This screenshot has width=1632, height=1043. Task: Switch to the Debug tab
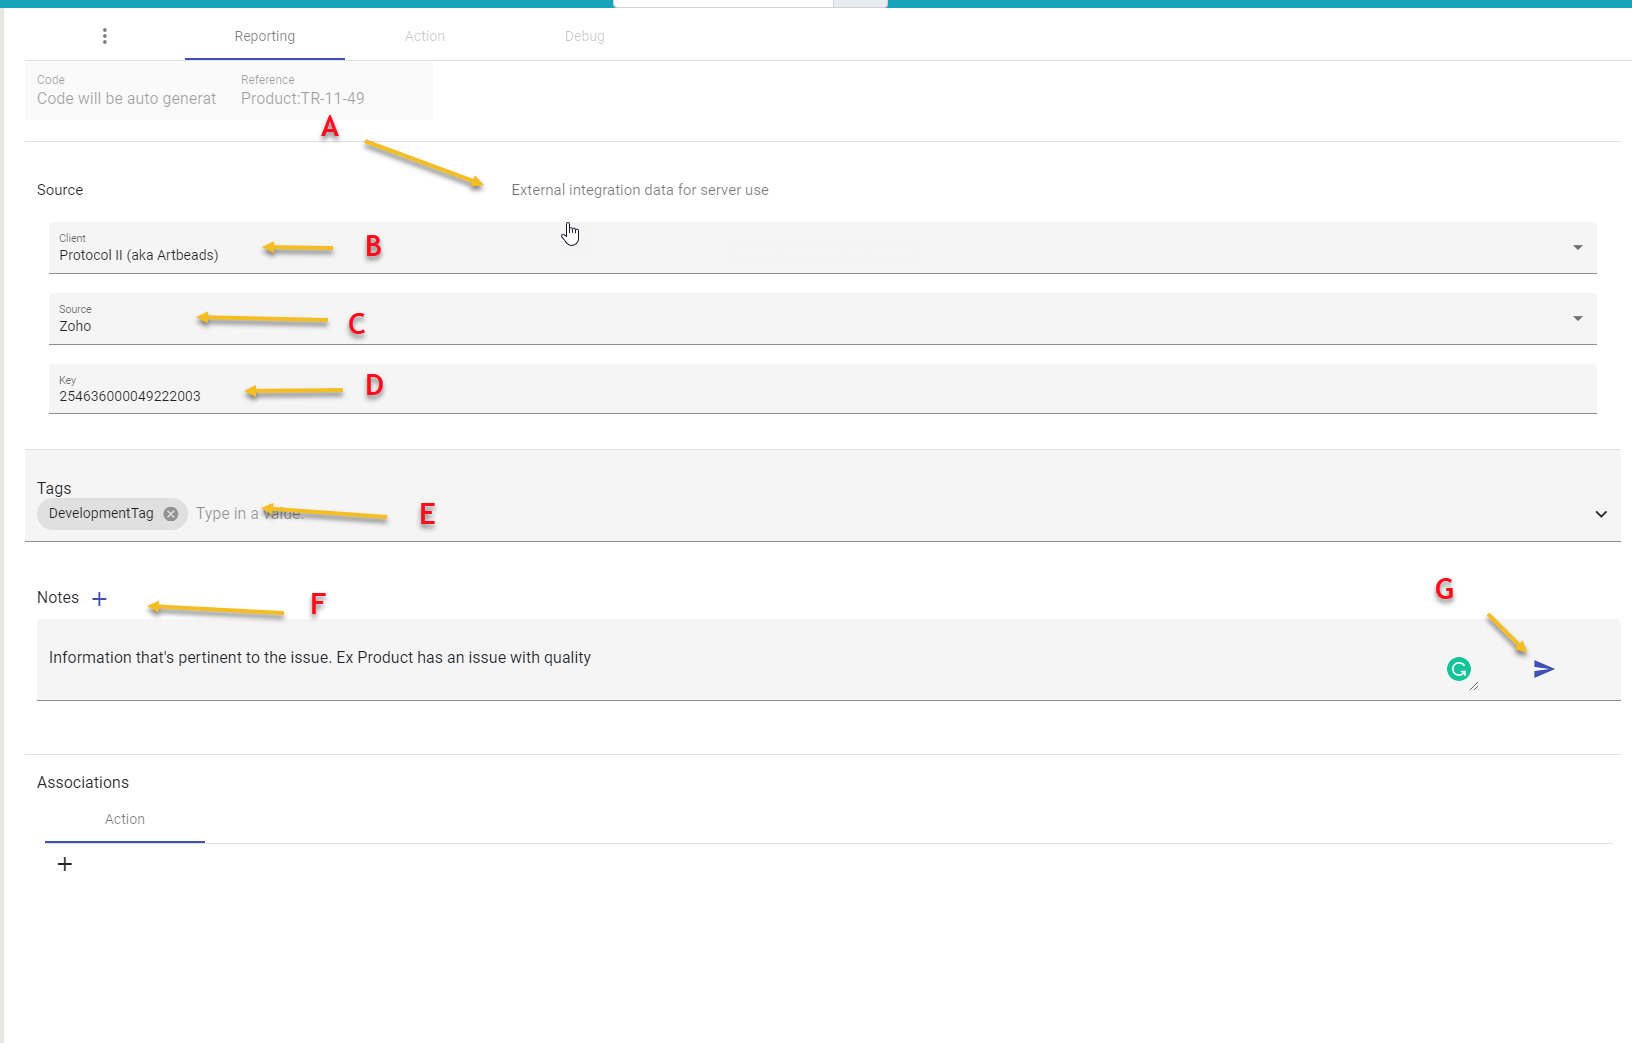584,36
